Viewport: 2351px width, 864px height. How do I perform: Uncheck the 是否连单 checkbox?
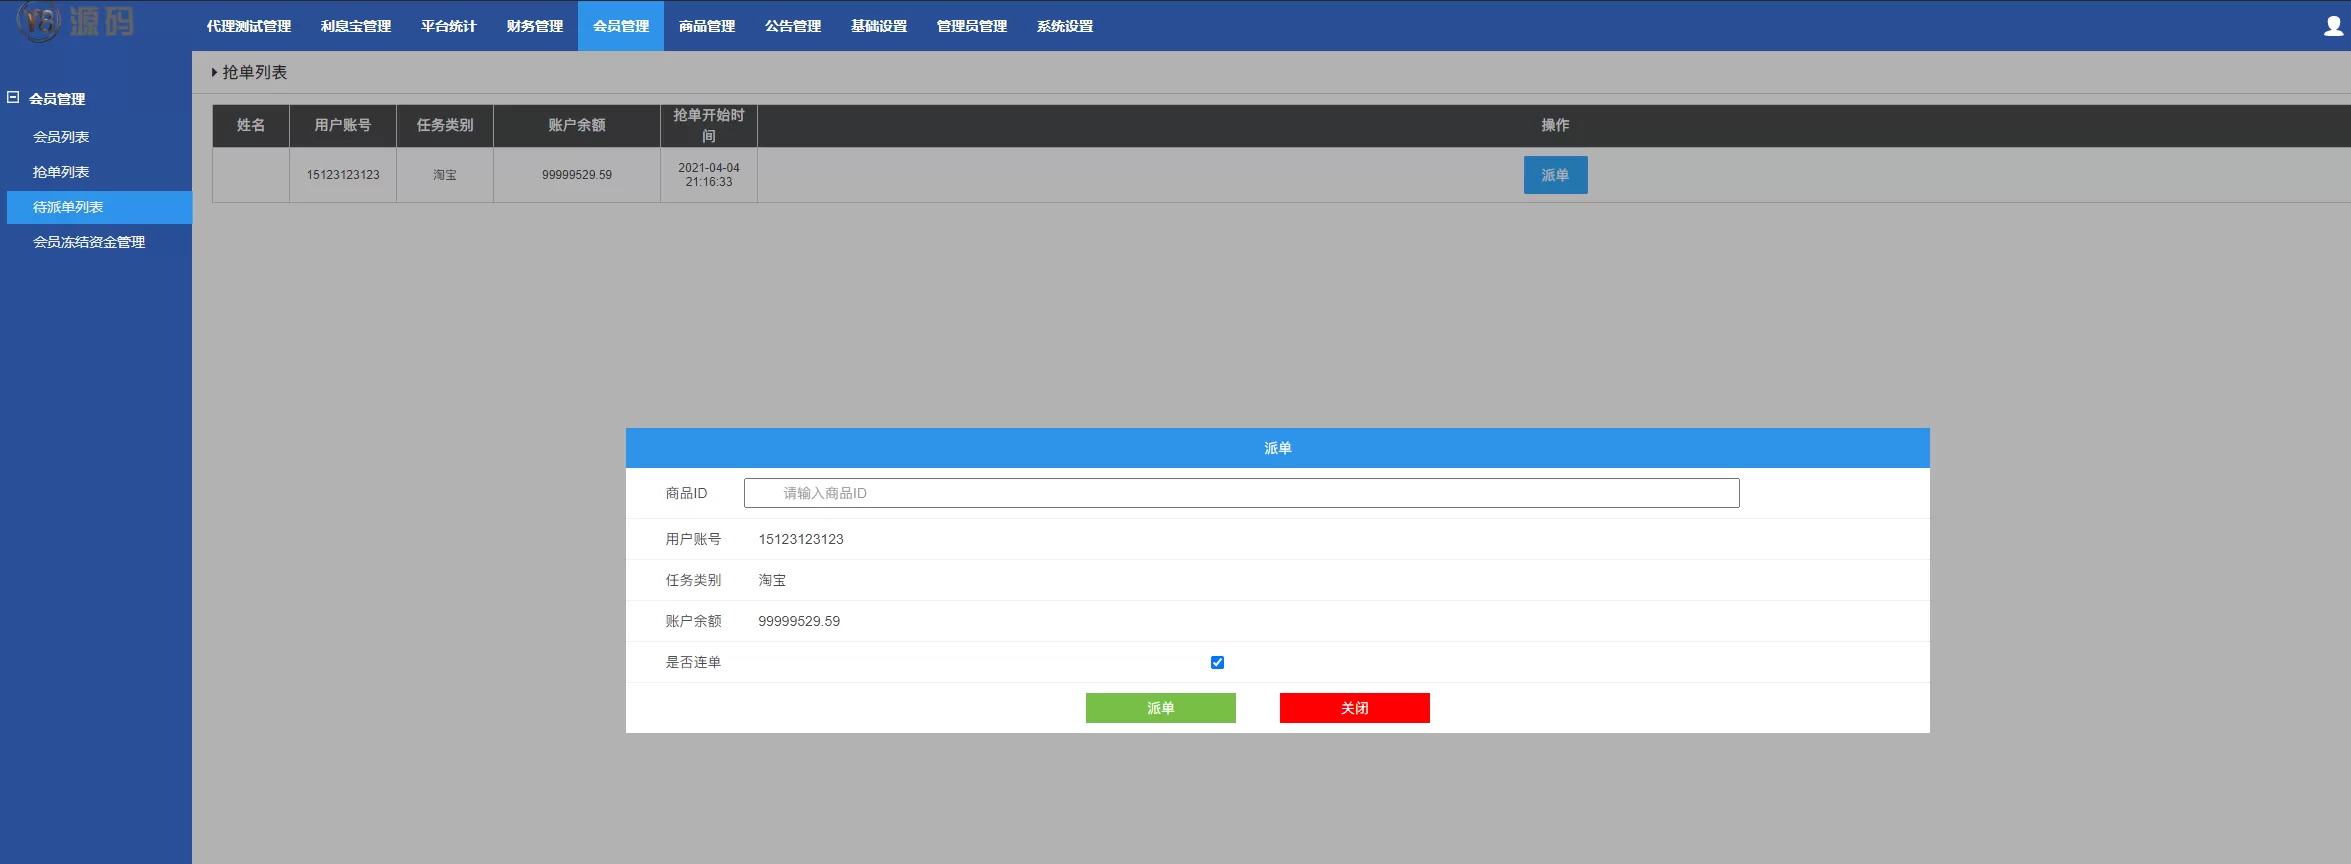tap(1217, 662)
